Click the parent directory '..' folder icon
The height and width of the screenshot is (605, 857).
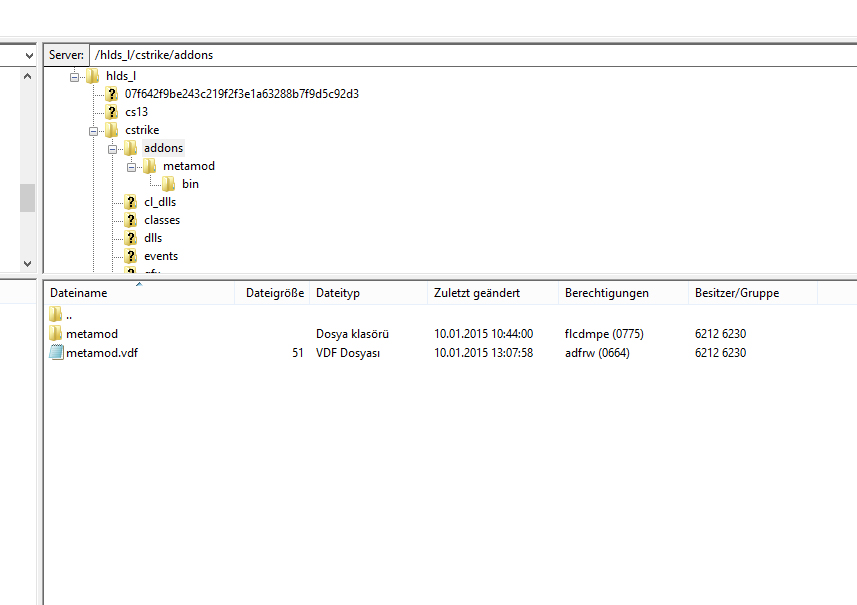coord(56,315)
